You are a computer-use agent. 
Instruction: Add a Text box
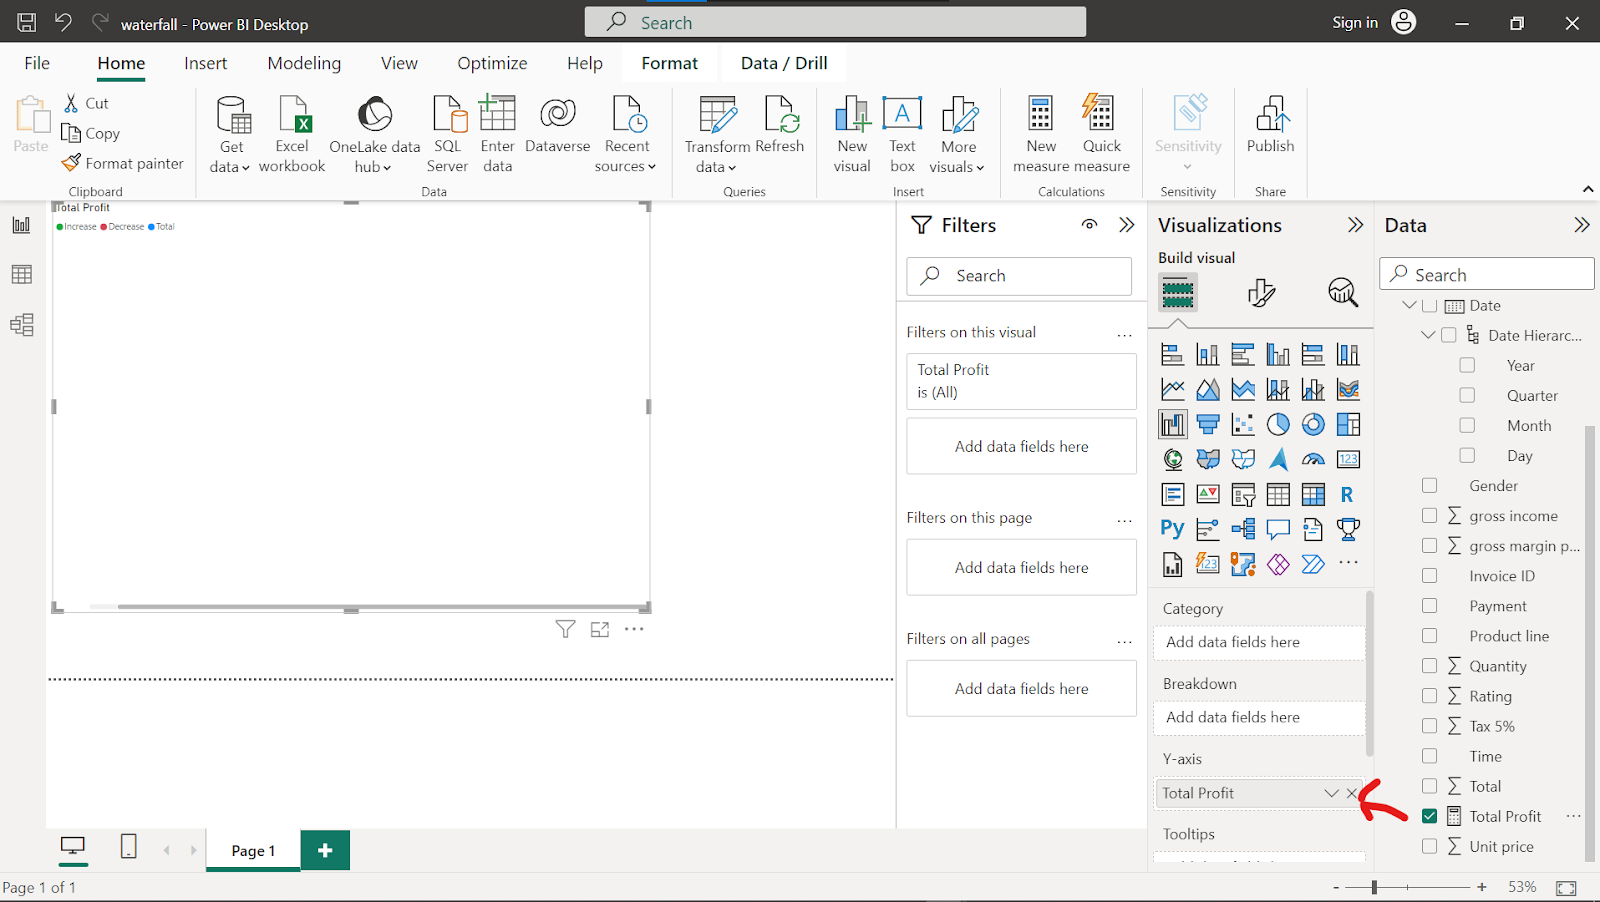coord(902,135)
